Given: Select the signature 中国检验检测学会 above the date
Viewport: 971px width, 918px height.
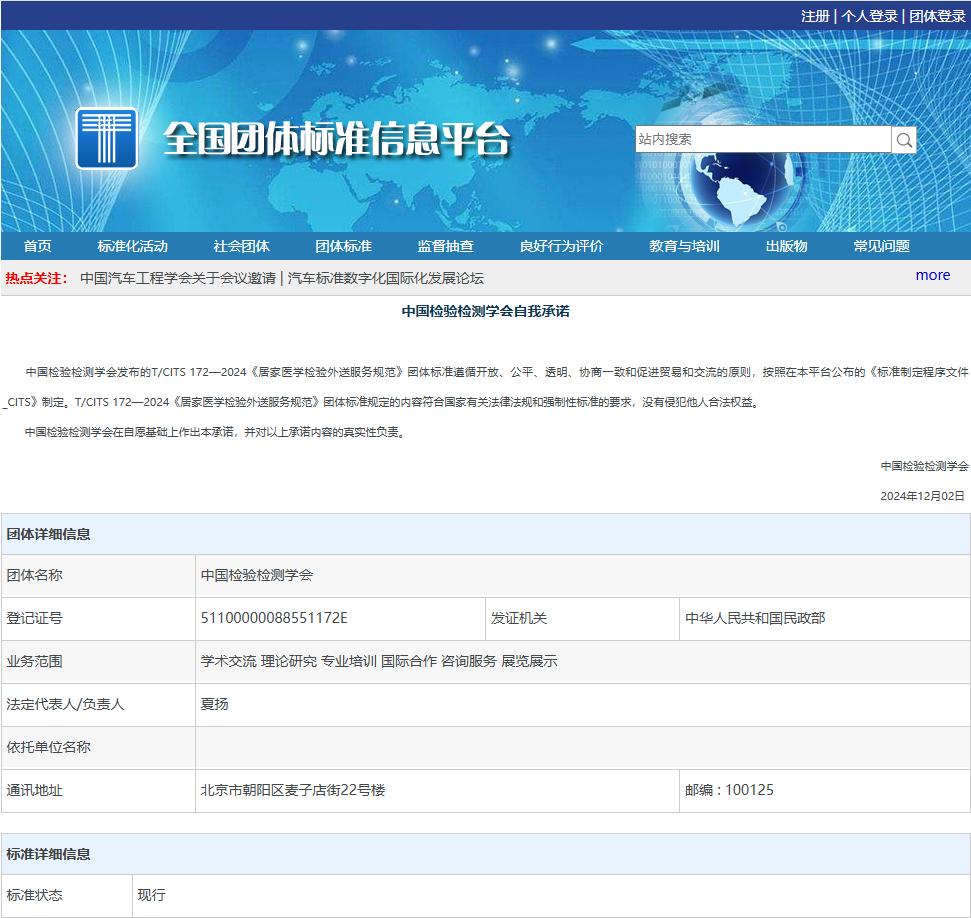Looking at the screenshot, I should pyautogui.click(x=925, y=466).
